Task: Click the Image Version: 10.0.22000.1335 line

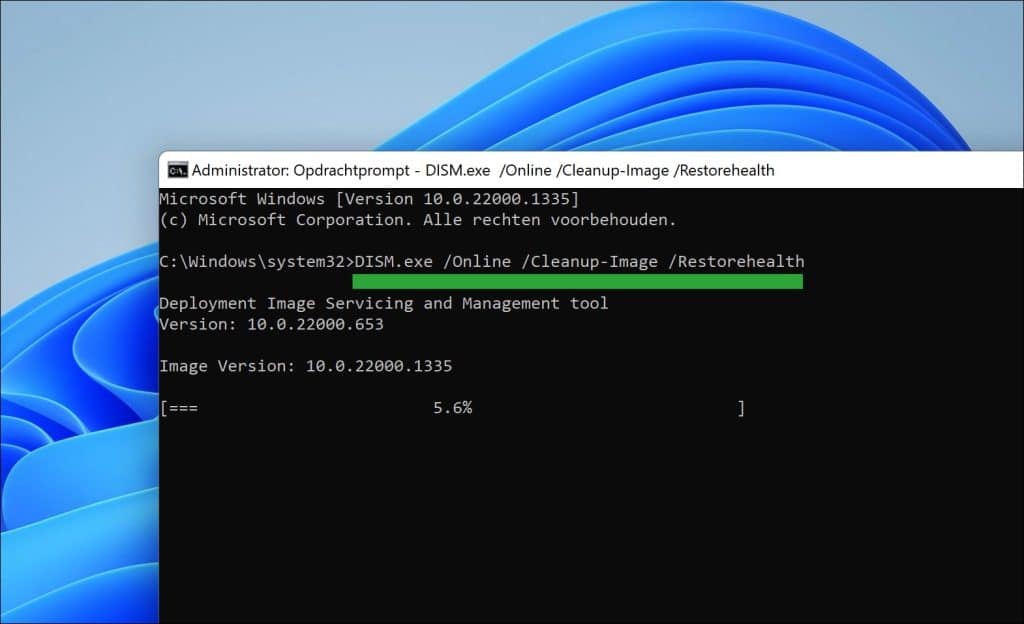Action: pyautogui.click(x=305, y=365)
